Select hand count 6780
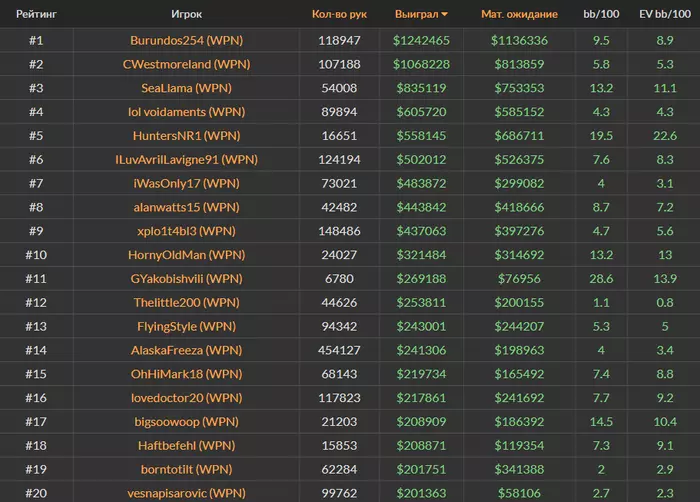This screenshot has height=502, width=700. [339, 279]
